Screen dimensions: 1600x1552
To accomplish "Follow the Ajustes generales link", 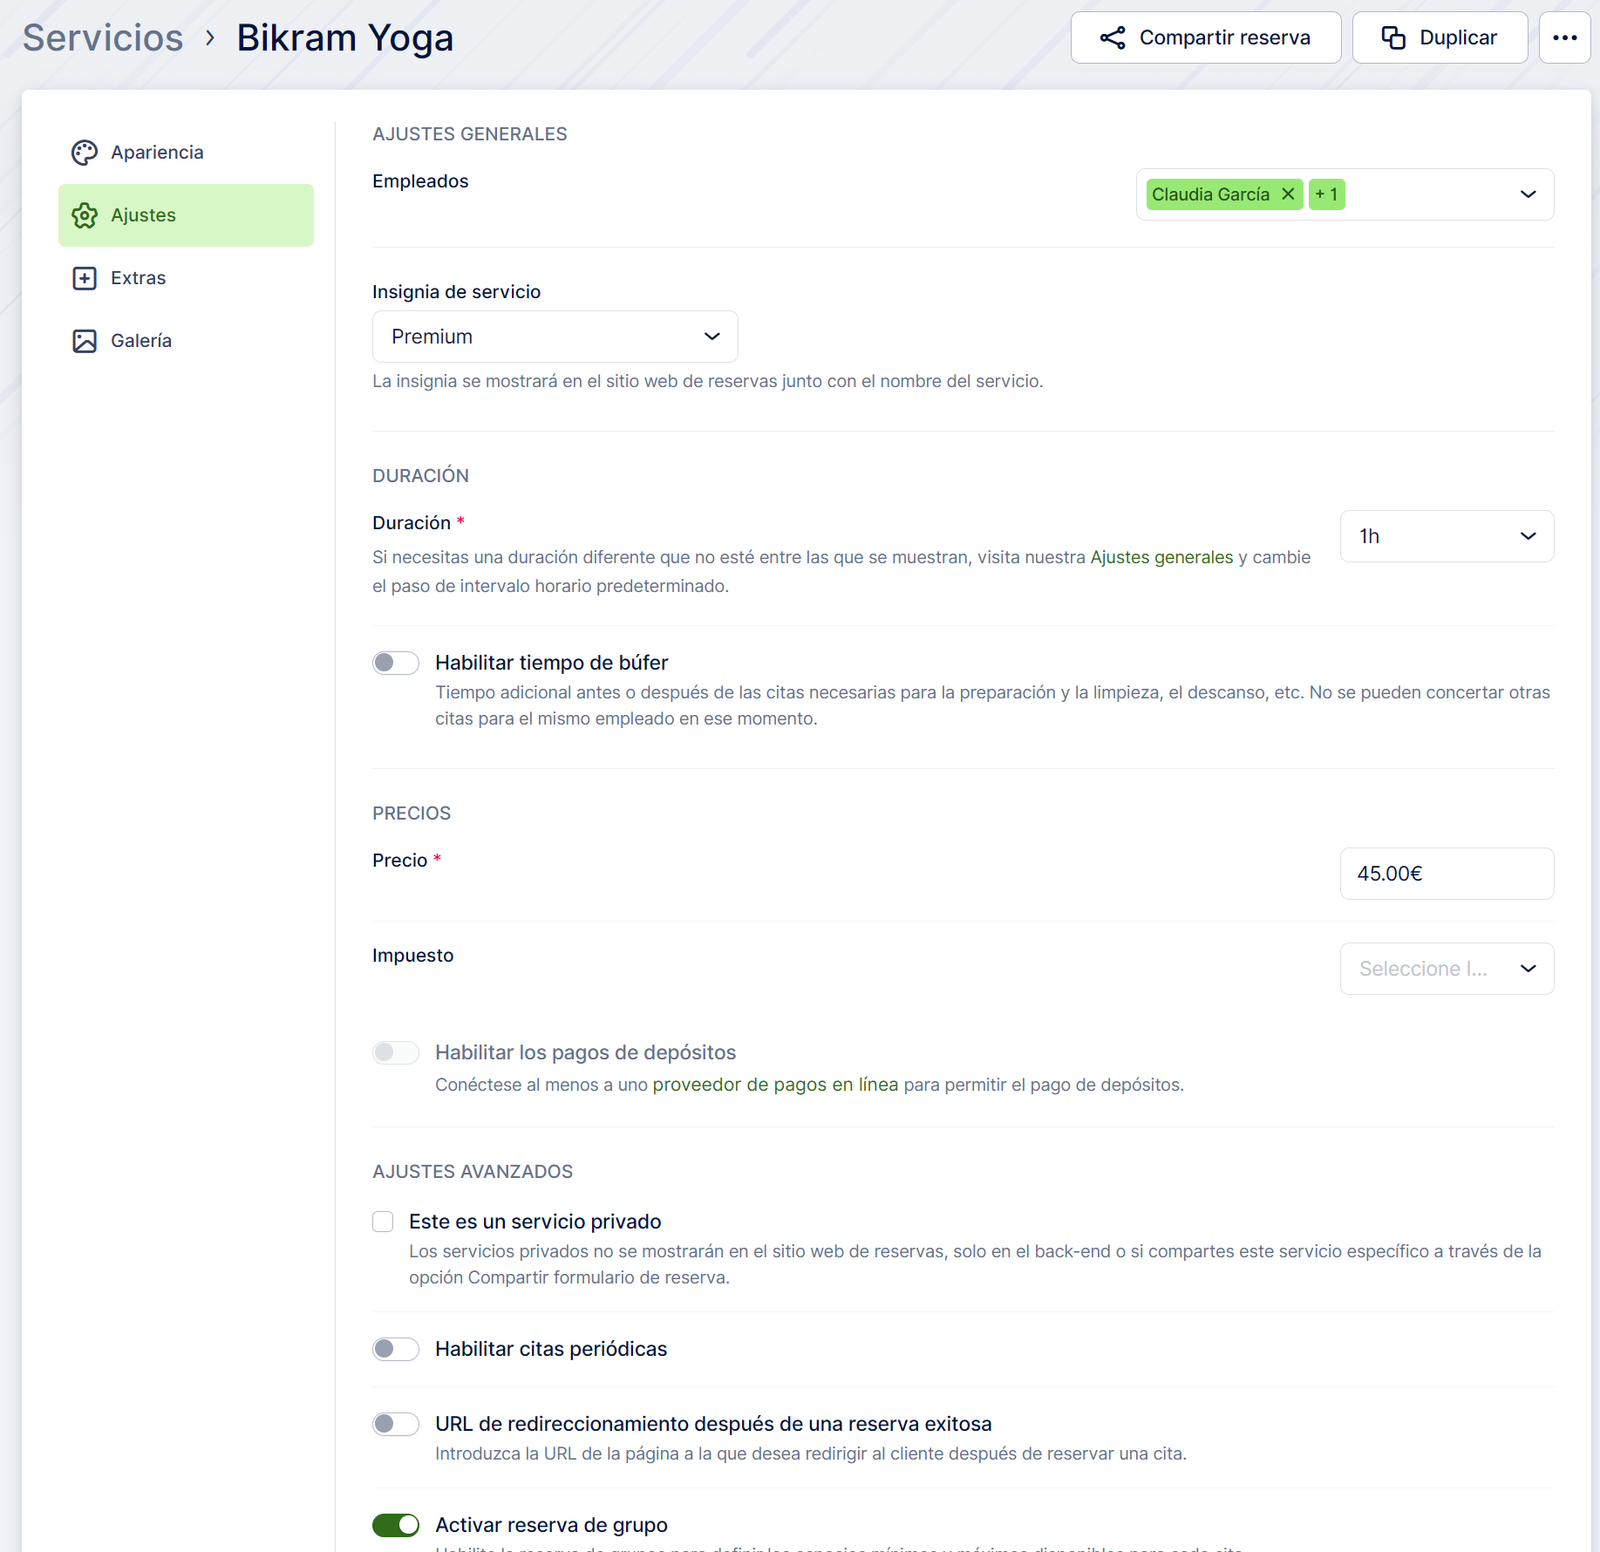I will (x=1161, y=557).
